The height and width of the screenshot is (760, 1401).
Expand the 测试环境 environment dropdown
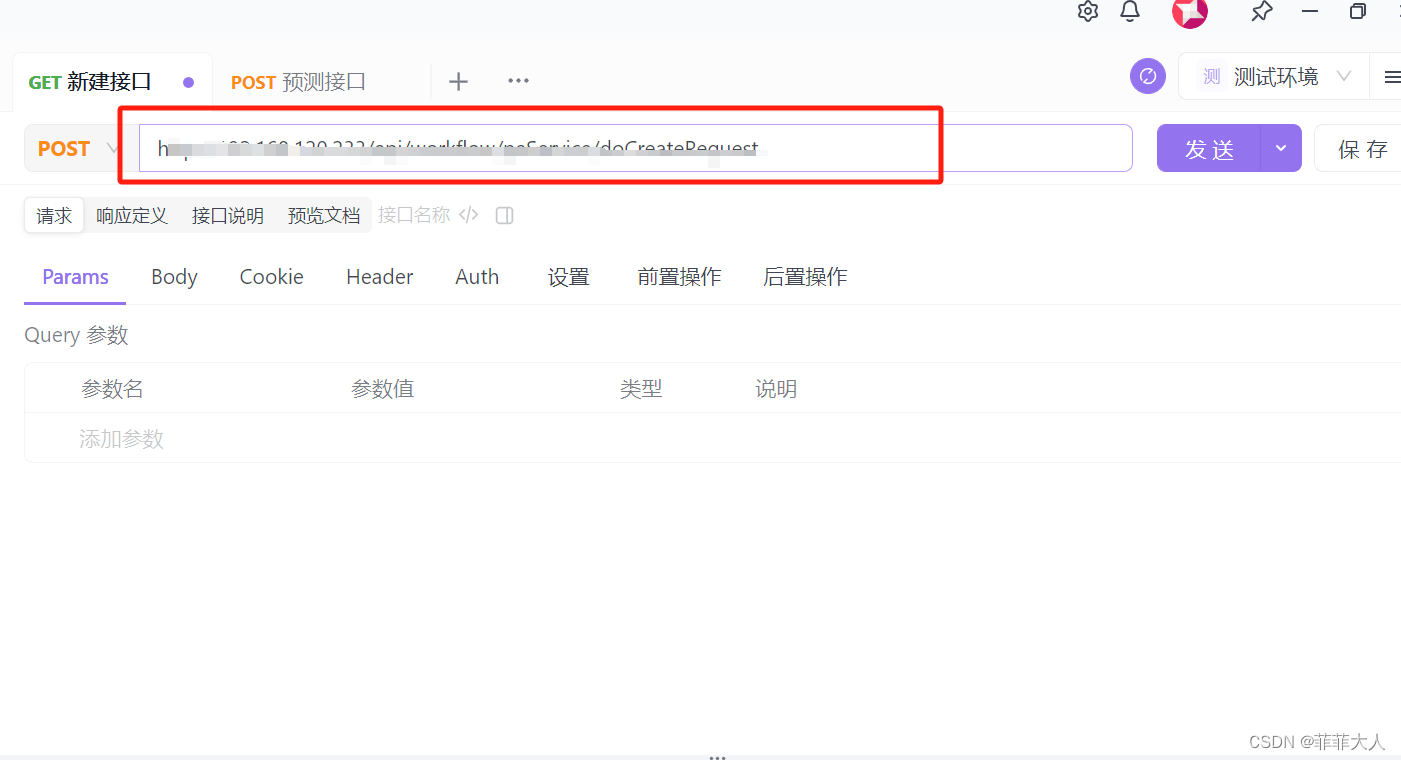1343,76
